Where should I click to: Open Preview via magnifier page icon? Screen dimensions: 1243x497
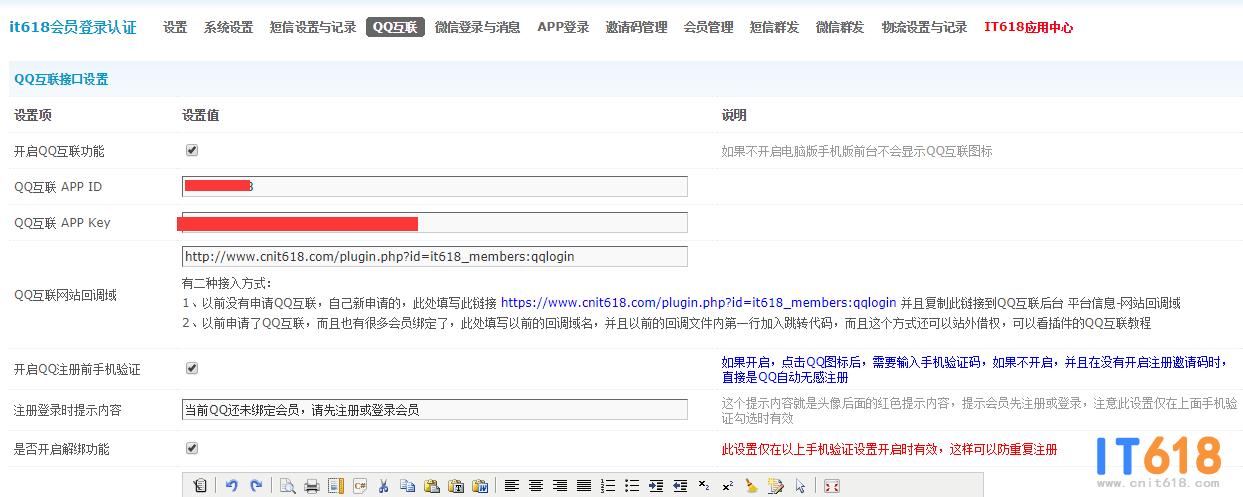[x=287, y=486]
